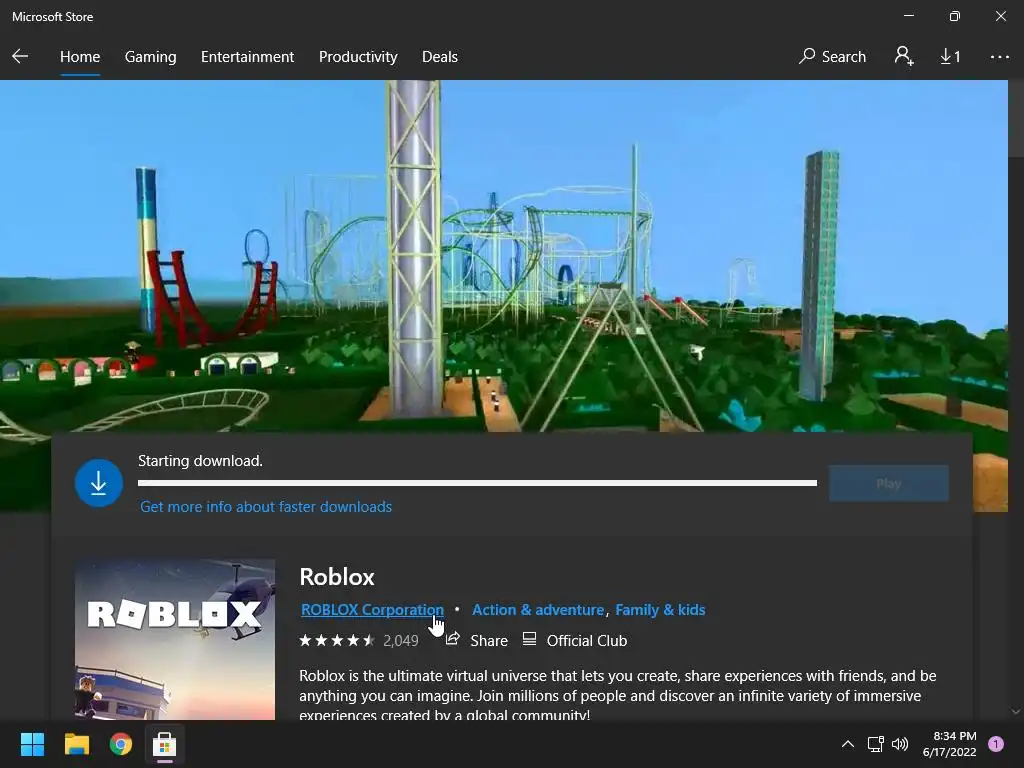The width and height of the screenshot is (1024, 768).
Task: Open File Explorer from the taskbar
Action: [76, 744]
